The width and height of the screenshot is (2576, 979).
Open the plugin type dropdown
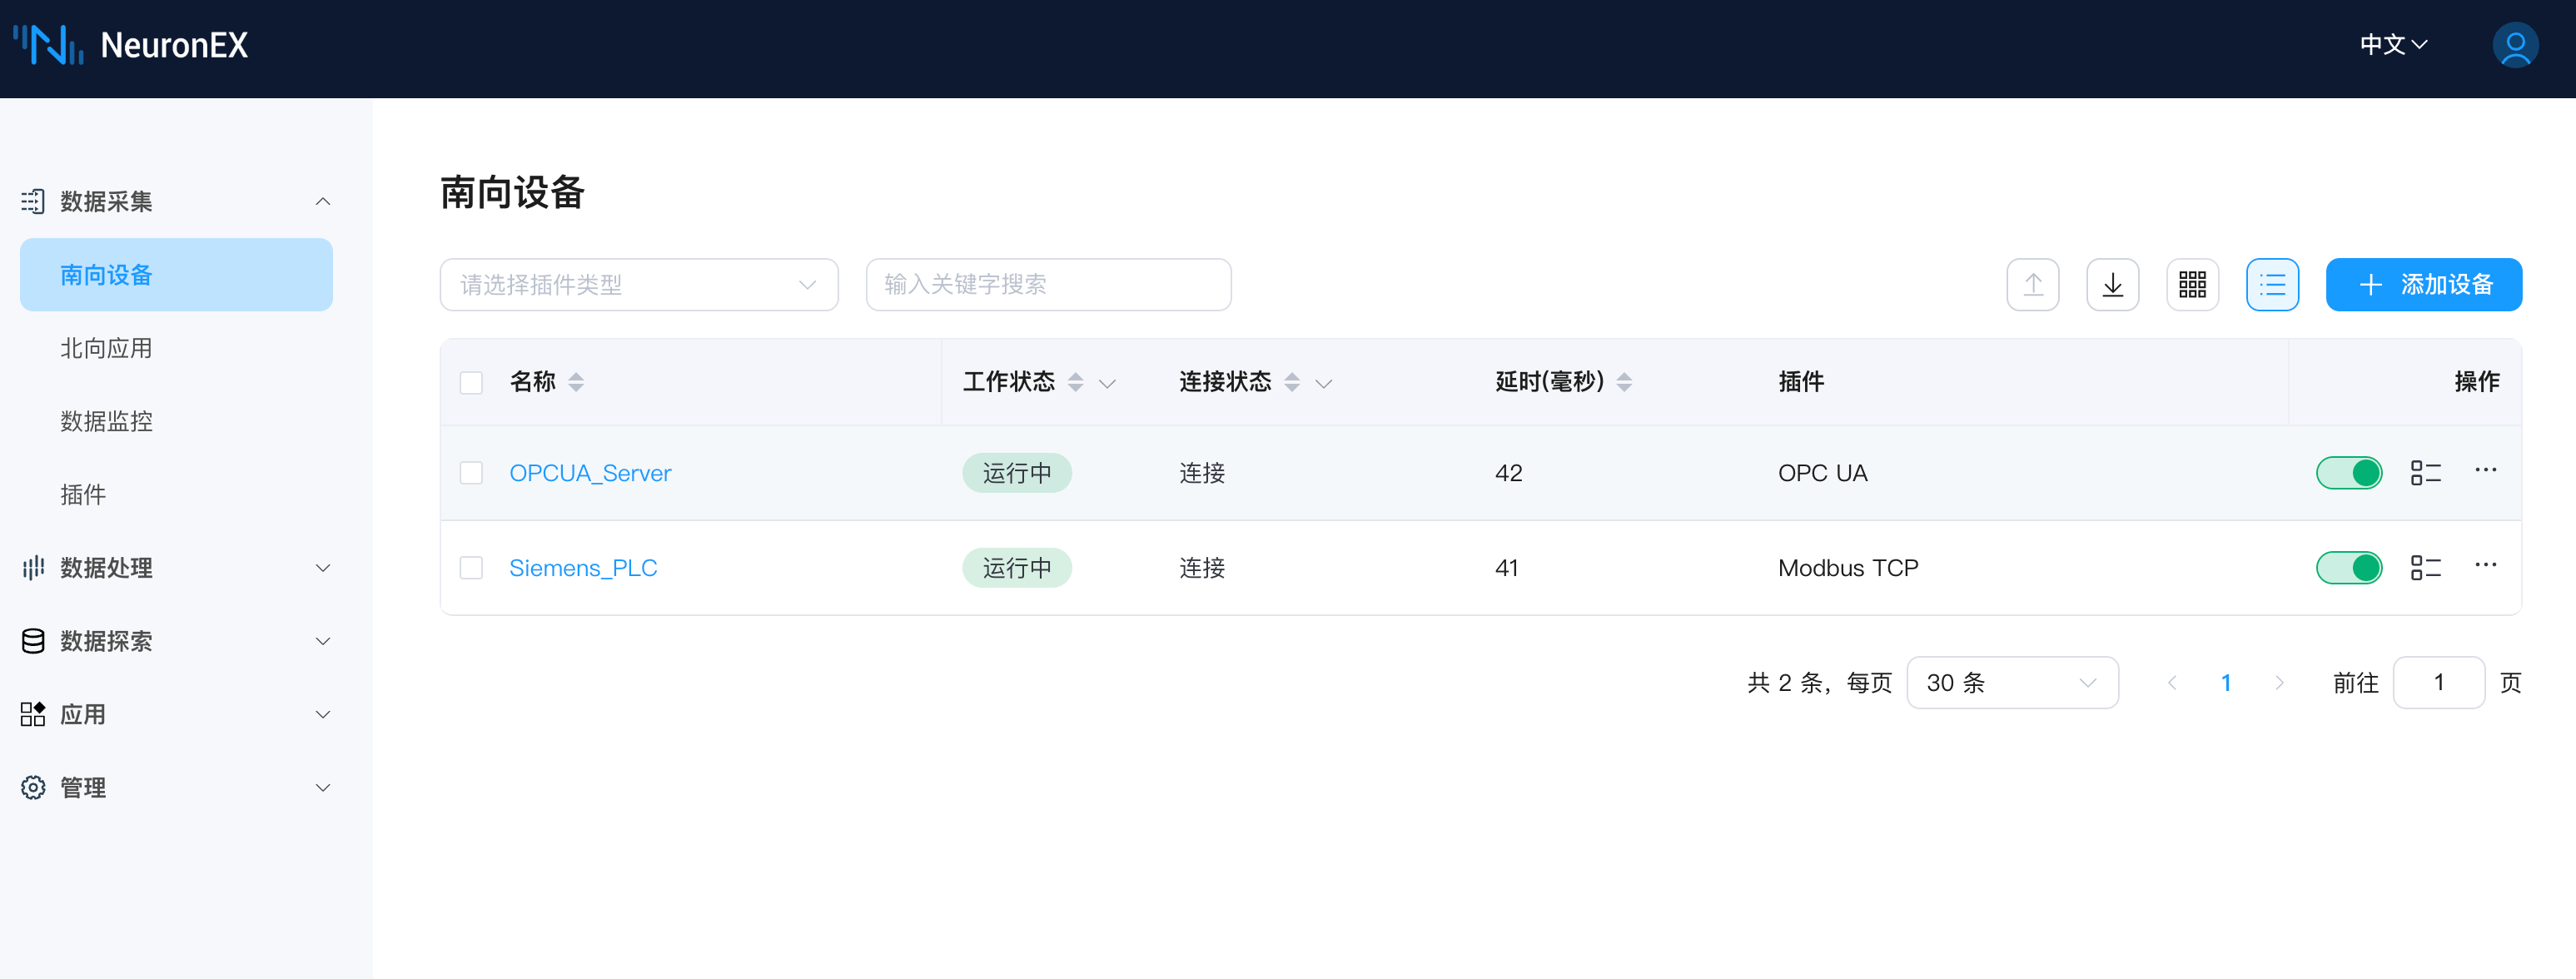click(x=638, y=285)
